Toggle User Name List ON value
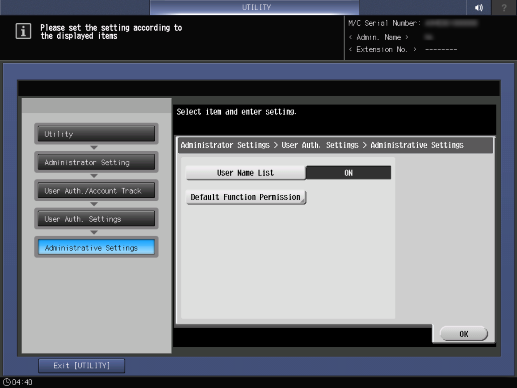The width and height of the screenshot is (517, 388). 348,173
